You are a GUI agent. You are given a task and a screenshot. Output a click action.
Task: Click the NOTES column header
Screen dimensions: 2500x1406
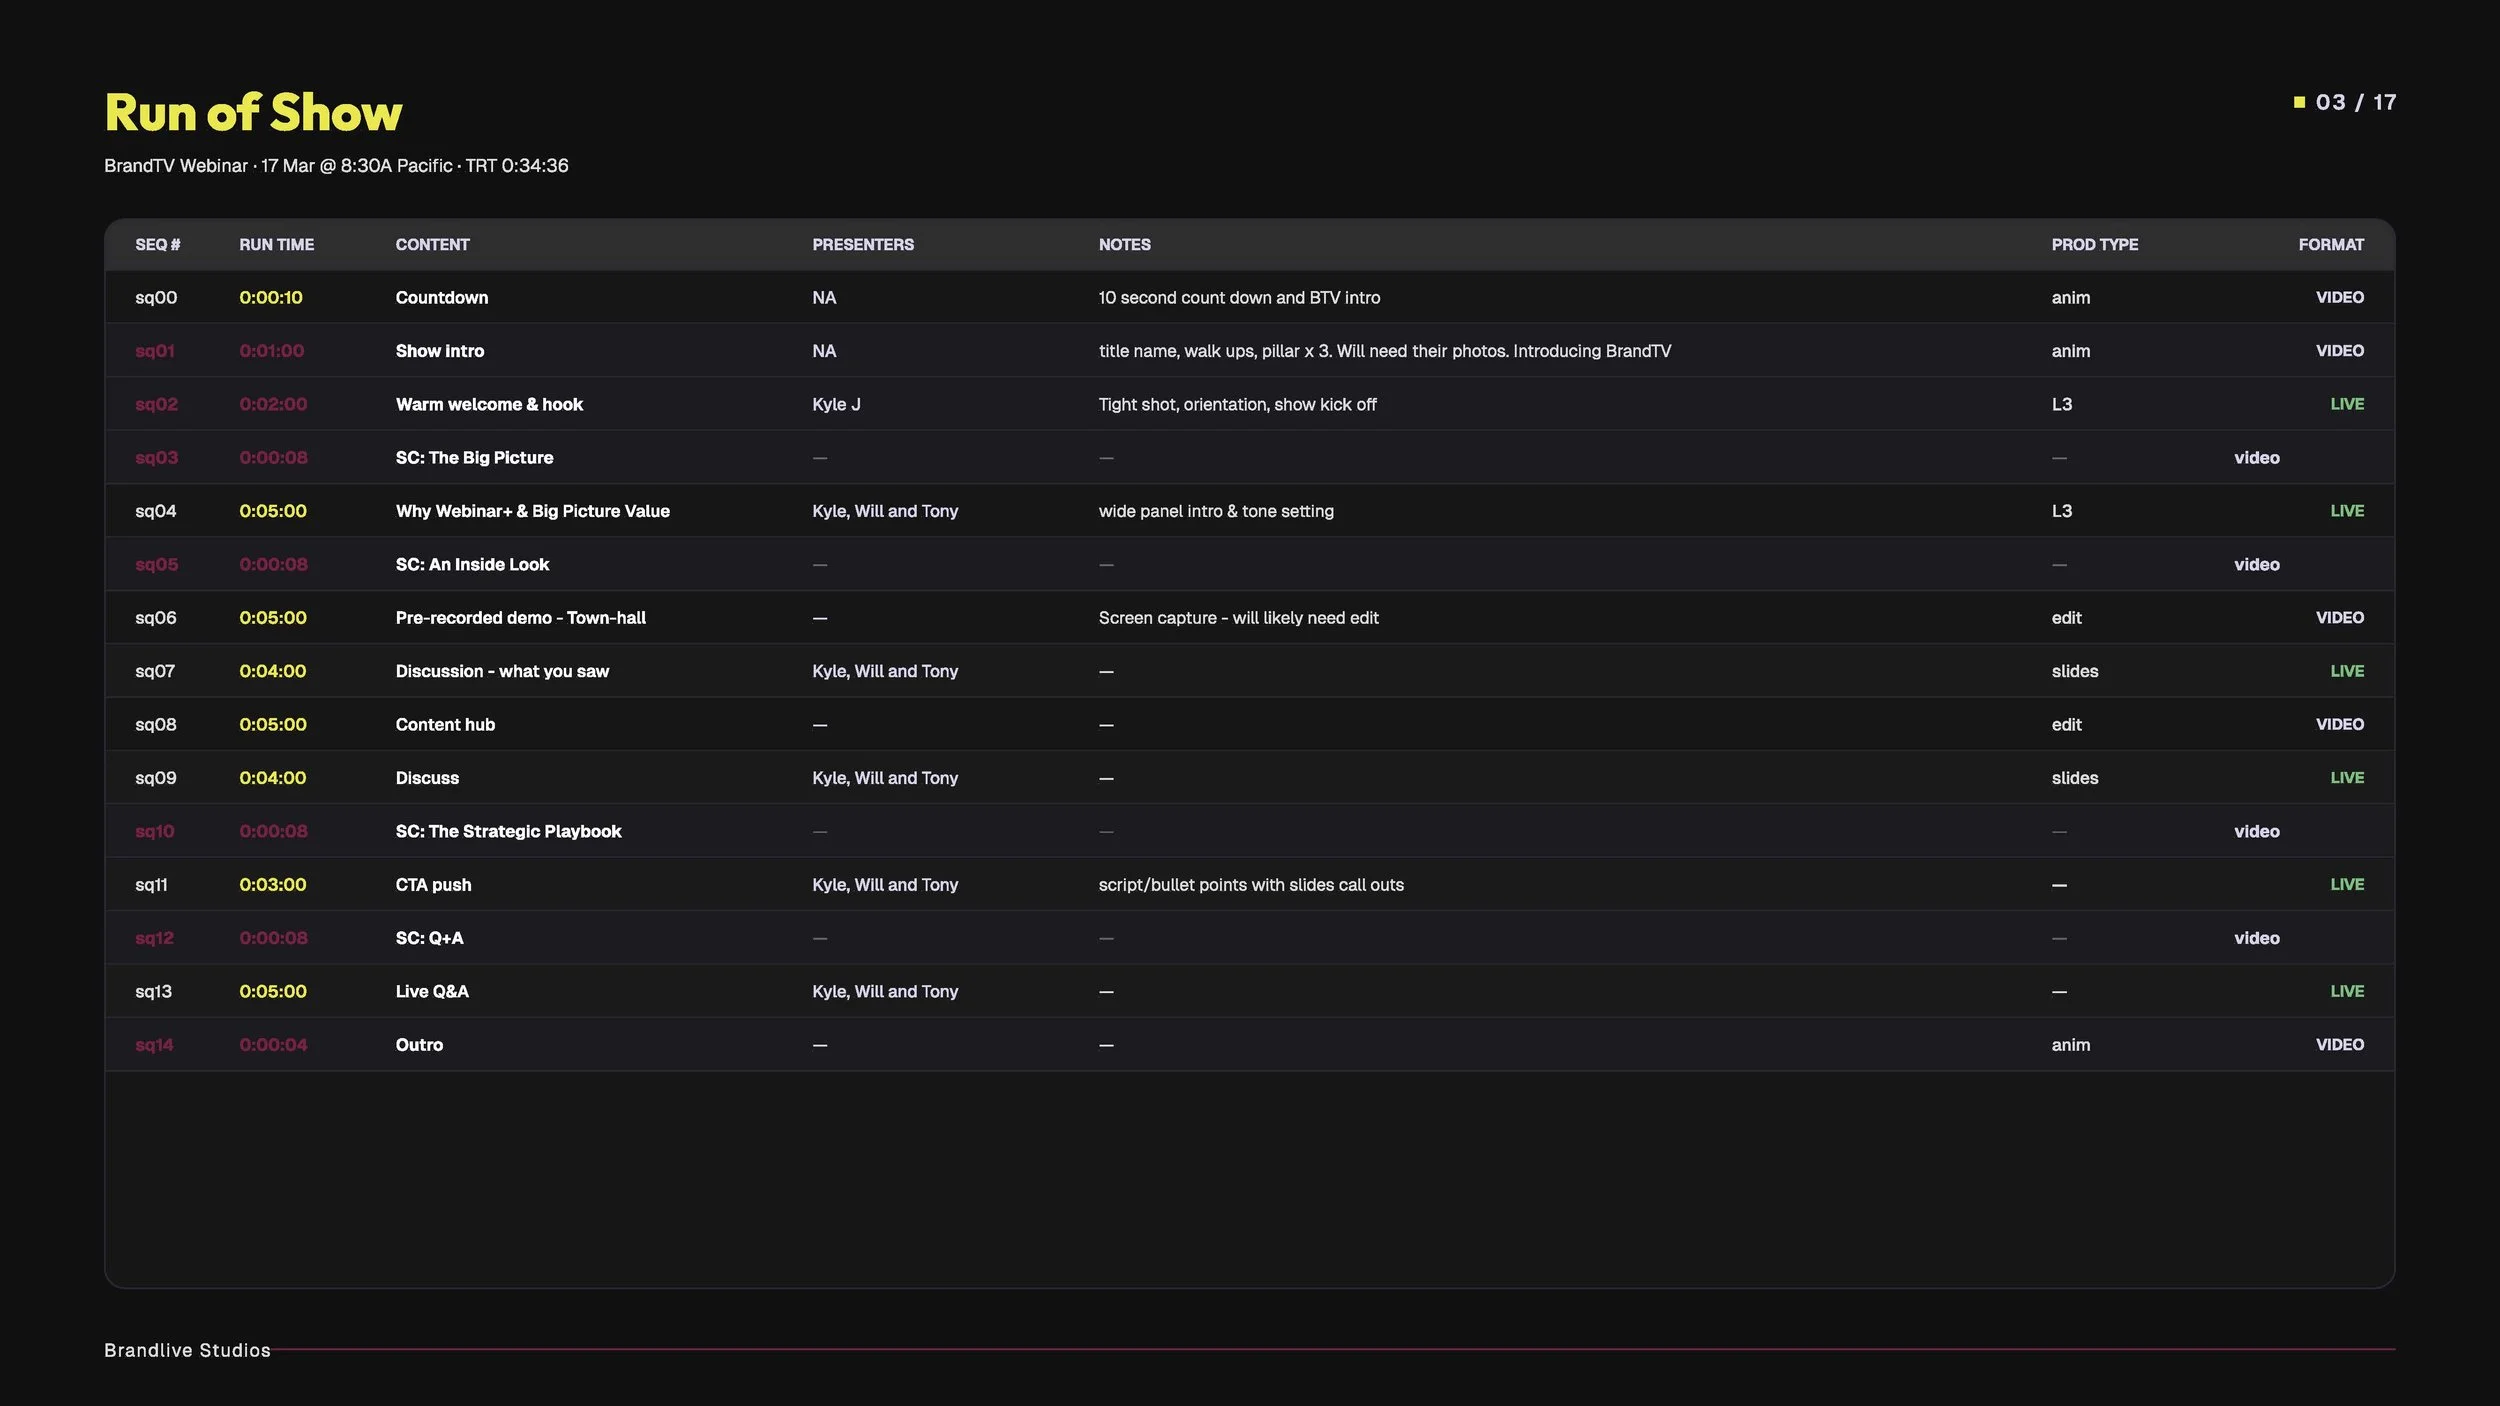1125,245
